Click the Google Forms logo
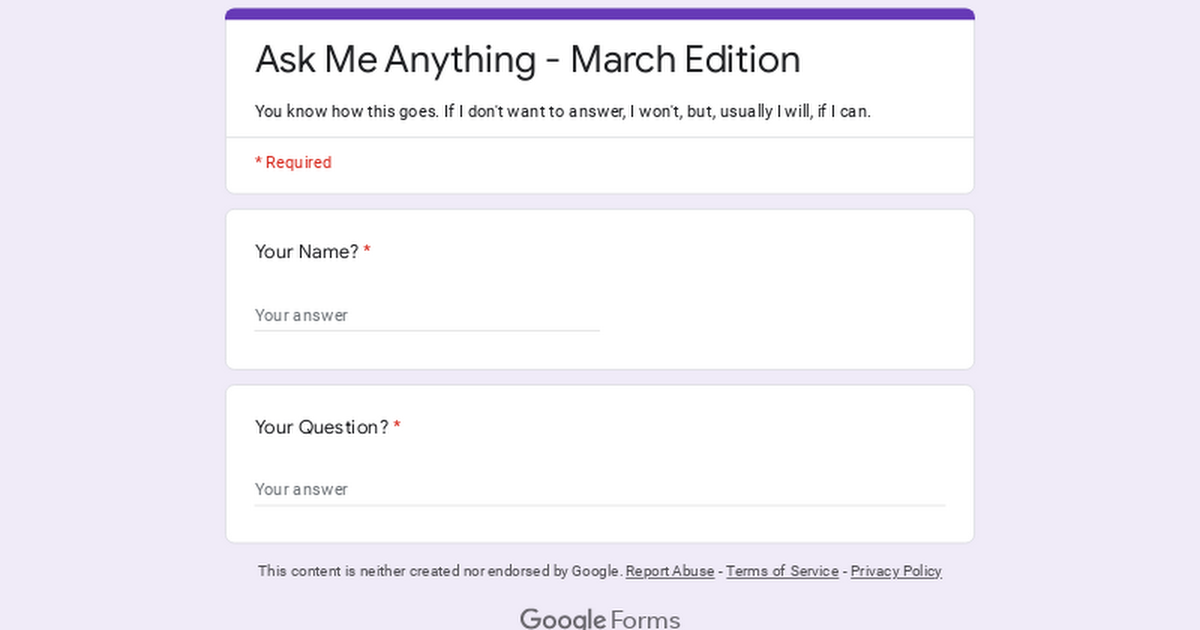Screen dimensions: 1200x630 click(x=600, y=619)
